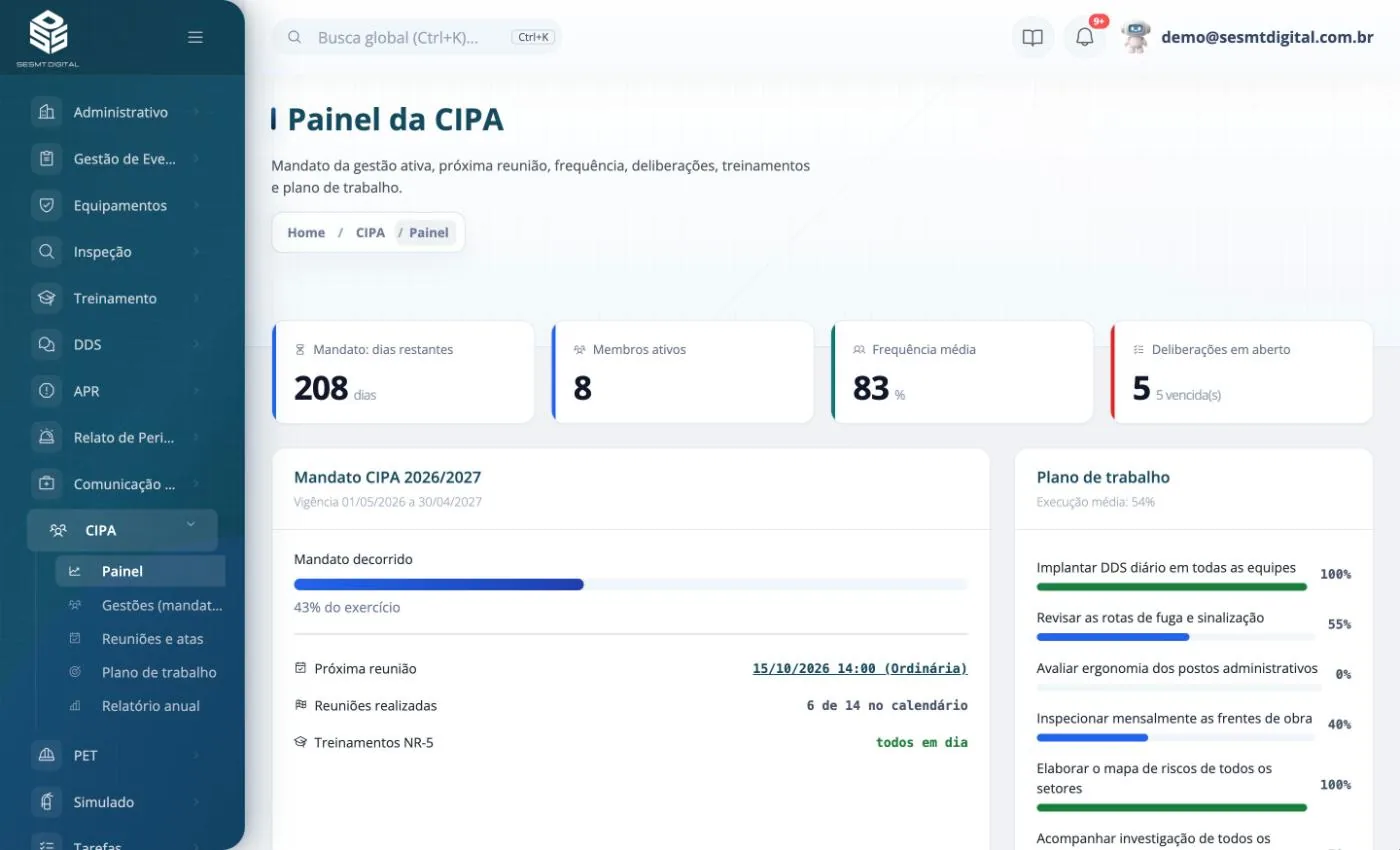This screenshot has width=1400, height=850.
Task: Click the Gestão de Eventos clipboard icon
Action: point(46,158)
